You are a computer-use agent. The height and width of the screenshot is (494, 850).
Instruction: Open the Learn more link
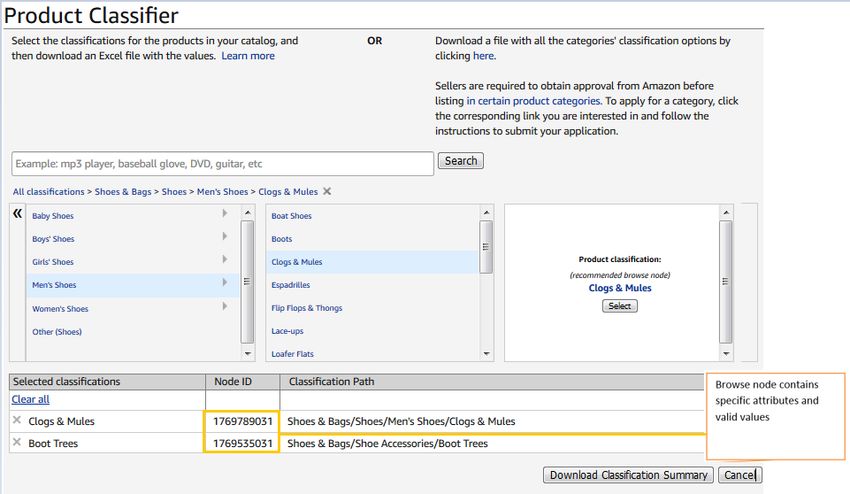248,56
